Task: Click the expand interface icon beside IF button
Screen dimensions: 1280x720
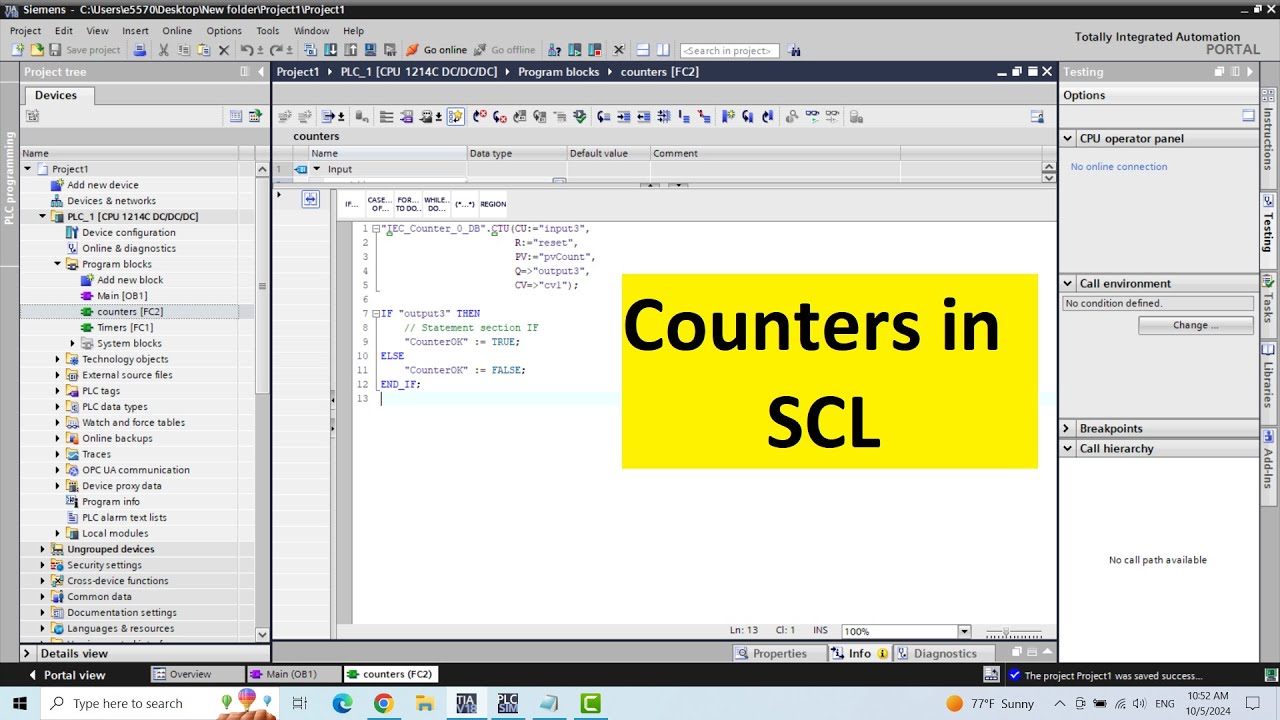Action: coord(310,199)
